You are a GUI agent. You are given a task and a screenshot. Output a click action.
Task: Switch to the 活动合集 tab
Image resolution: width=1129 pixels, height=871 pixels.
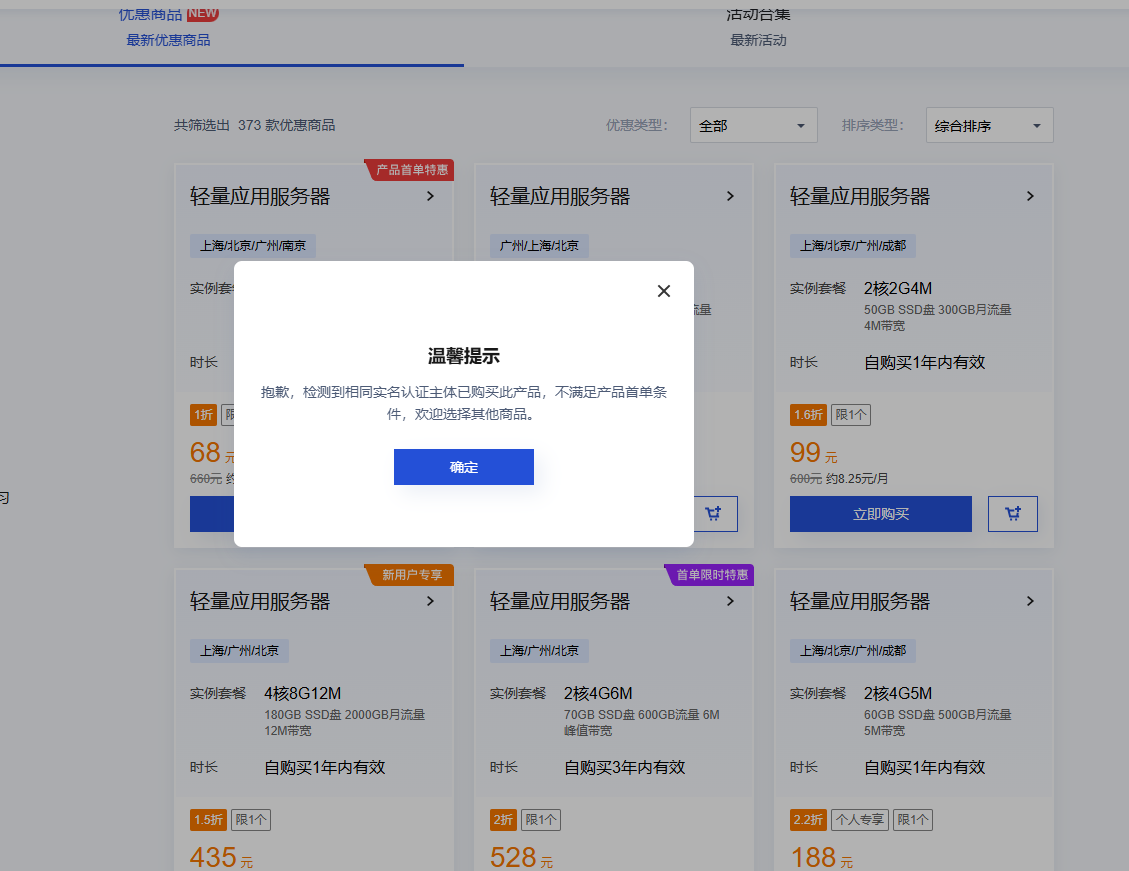[x=758, y=27]
